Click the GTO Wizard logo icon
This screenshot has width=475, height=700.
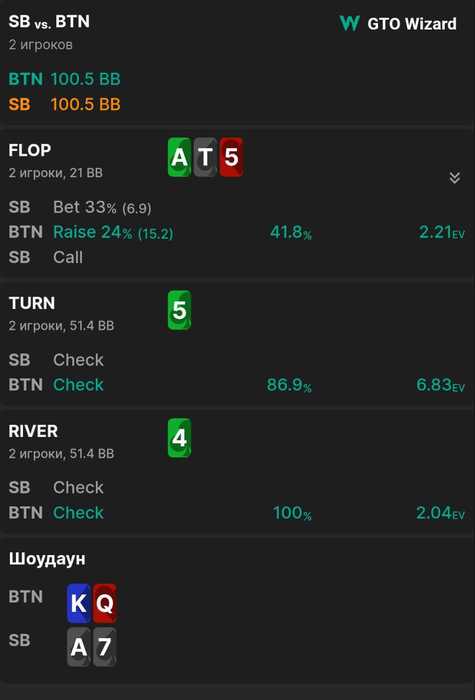pyautogui.click(x=349, y=23)
